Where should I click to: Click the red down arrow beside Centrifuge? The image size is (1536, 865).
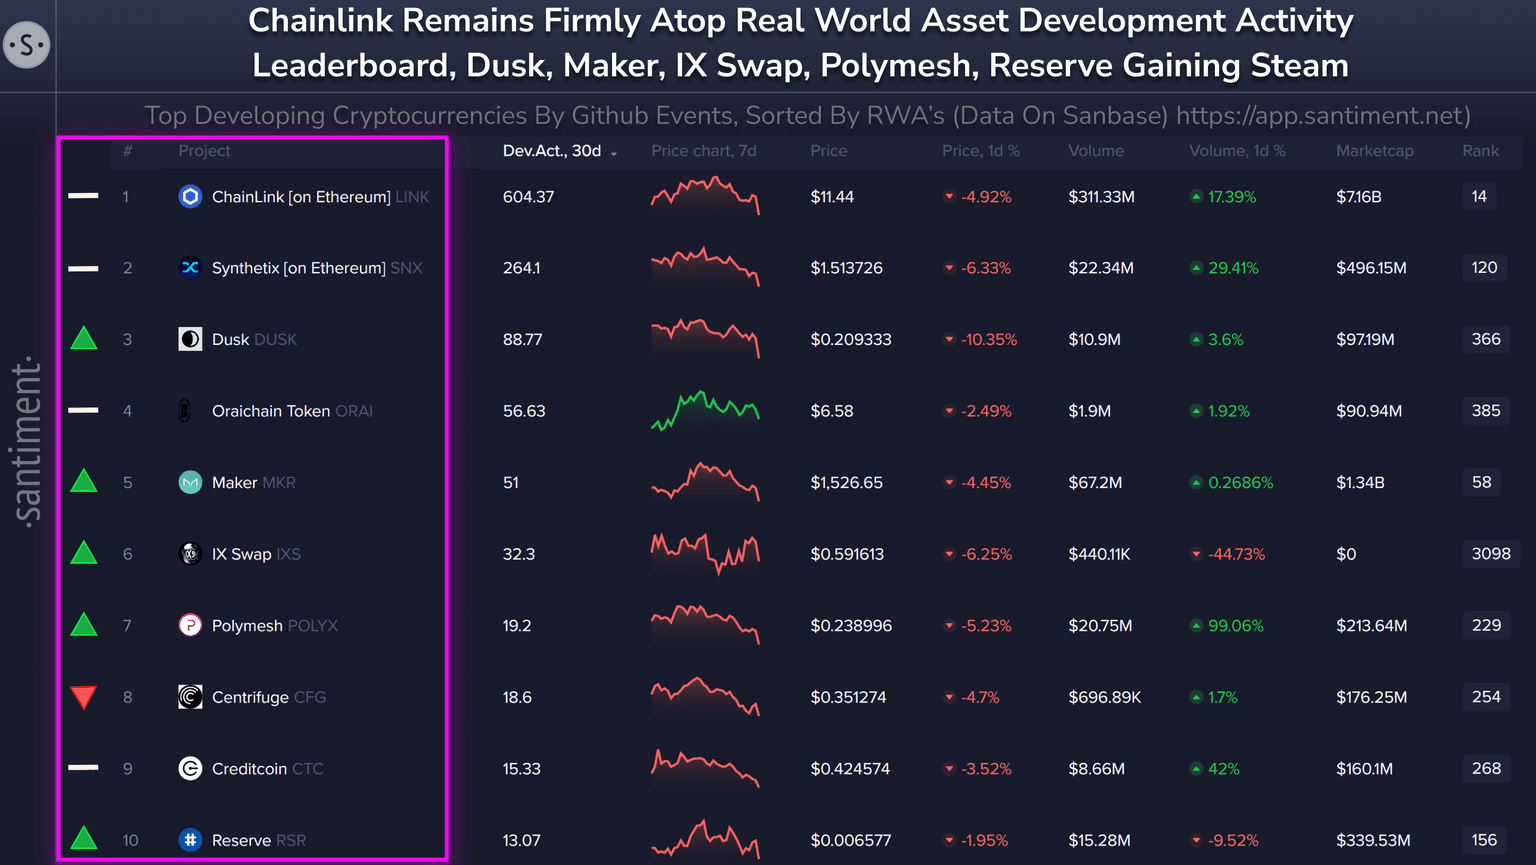coord(84,697)
